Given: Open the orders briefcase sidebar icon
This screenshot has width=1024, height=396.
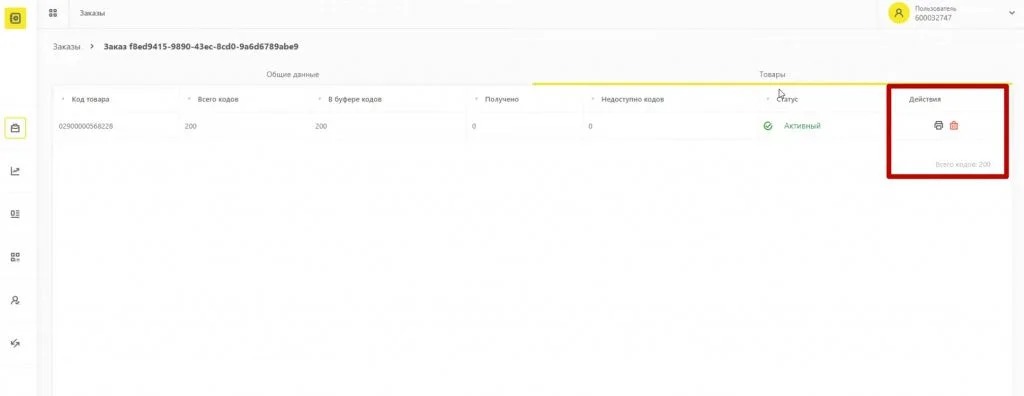Looking at the screenshot, I should [15, 128].
